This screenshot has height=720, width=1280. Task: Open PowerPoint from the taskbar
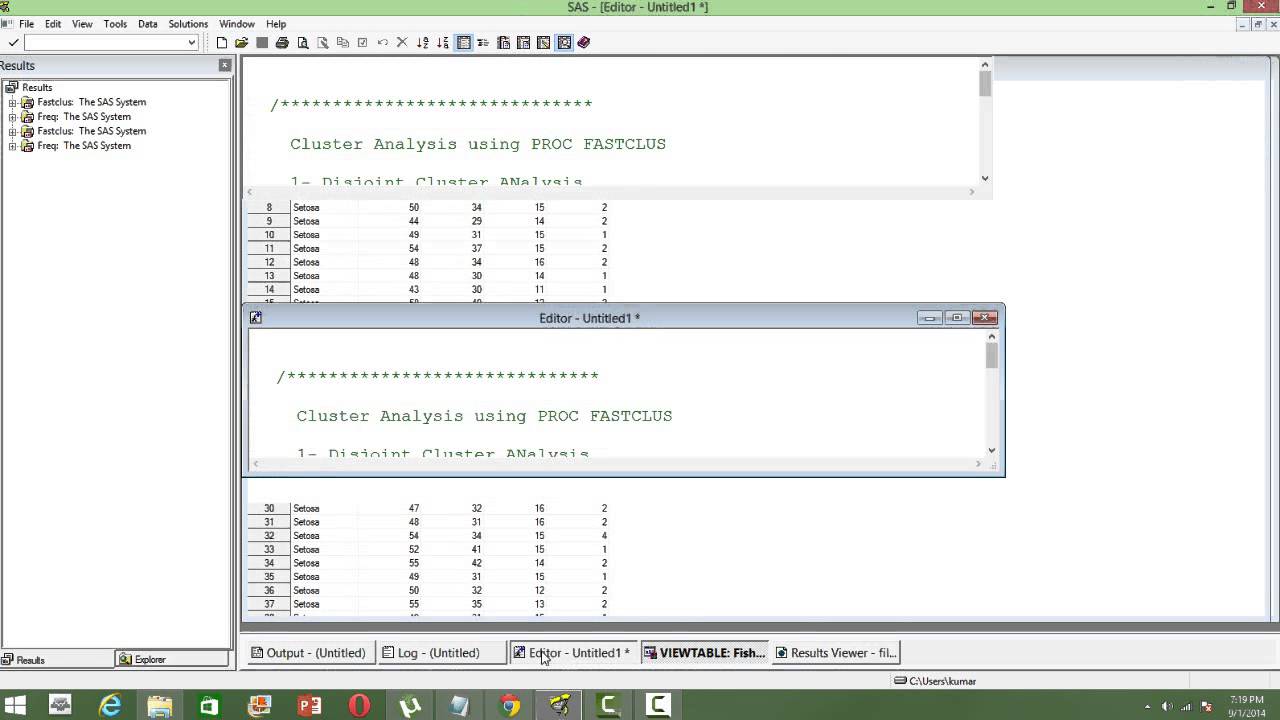coord(310,705)
